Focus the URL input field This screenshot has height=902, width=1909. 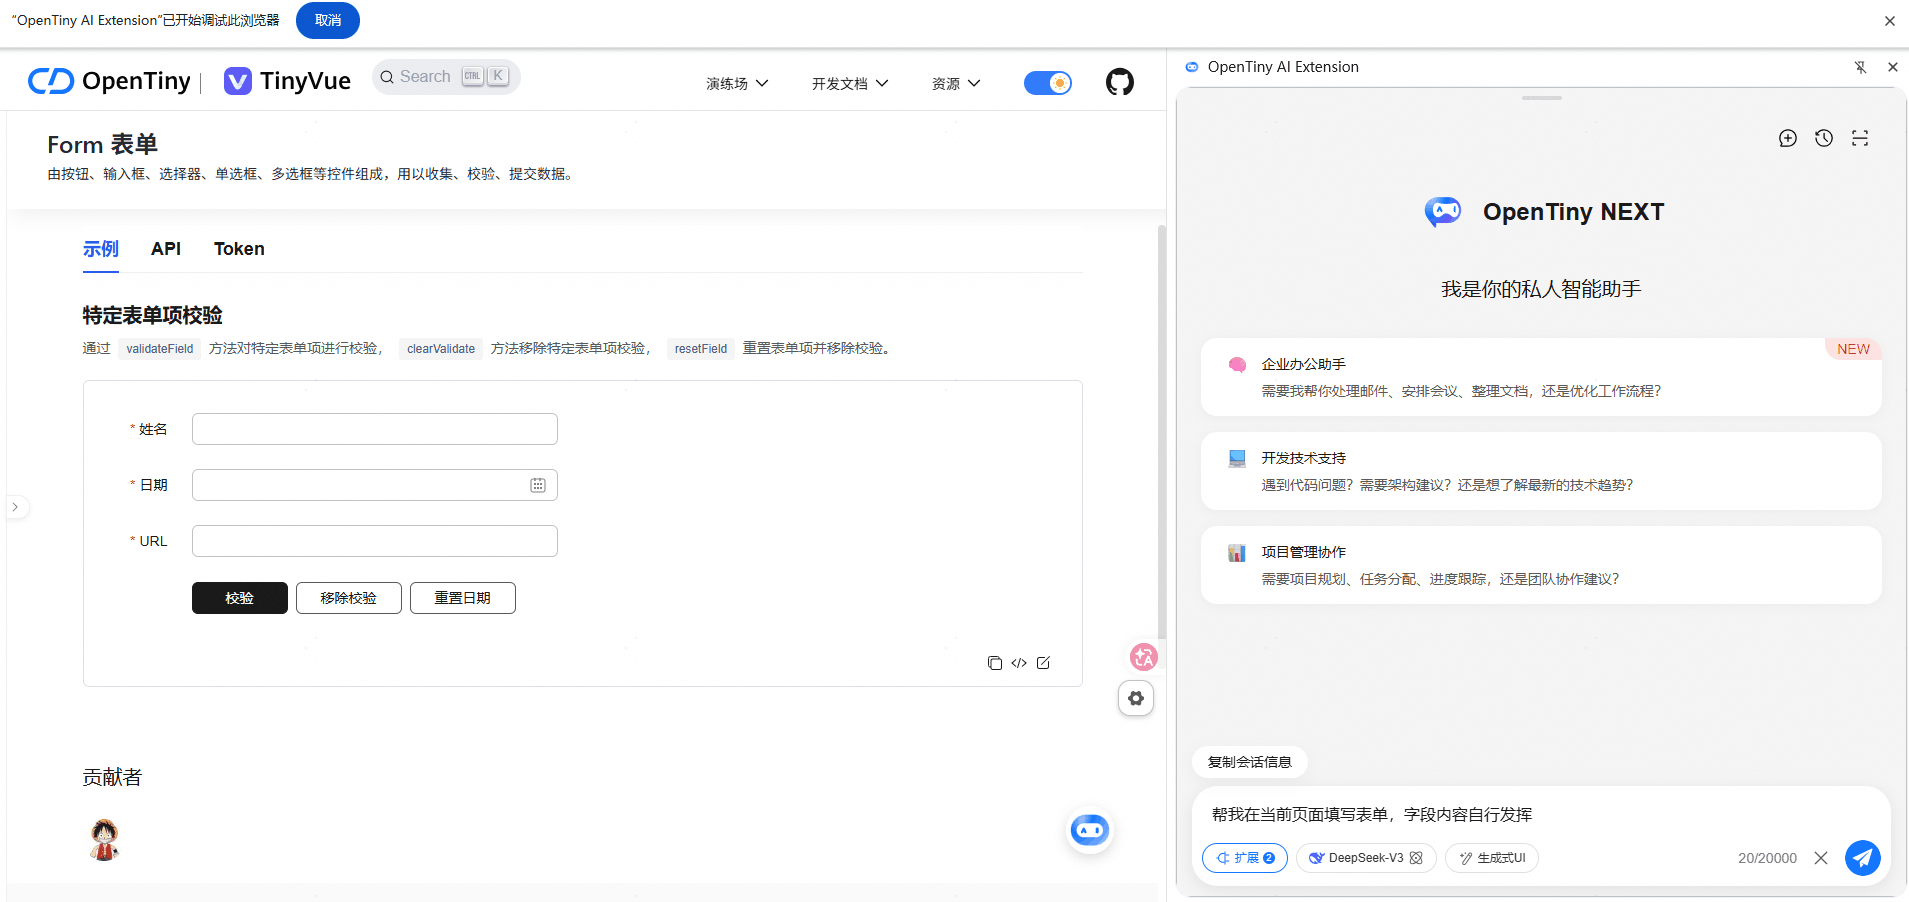pyautogui.click(x=375, y=541)
